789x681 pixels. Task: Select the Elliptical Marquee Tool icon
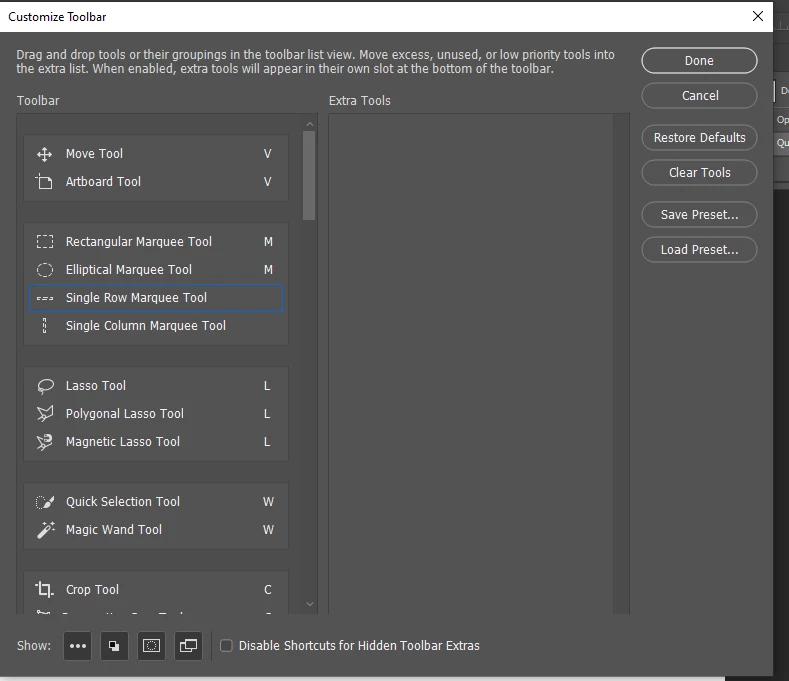click(45, 270)
